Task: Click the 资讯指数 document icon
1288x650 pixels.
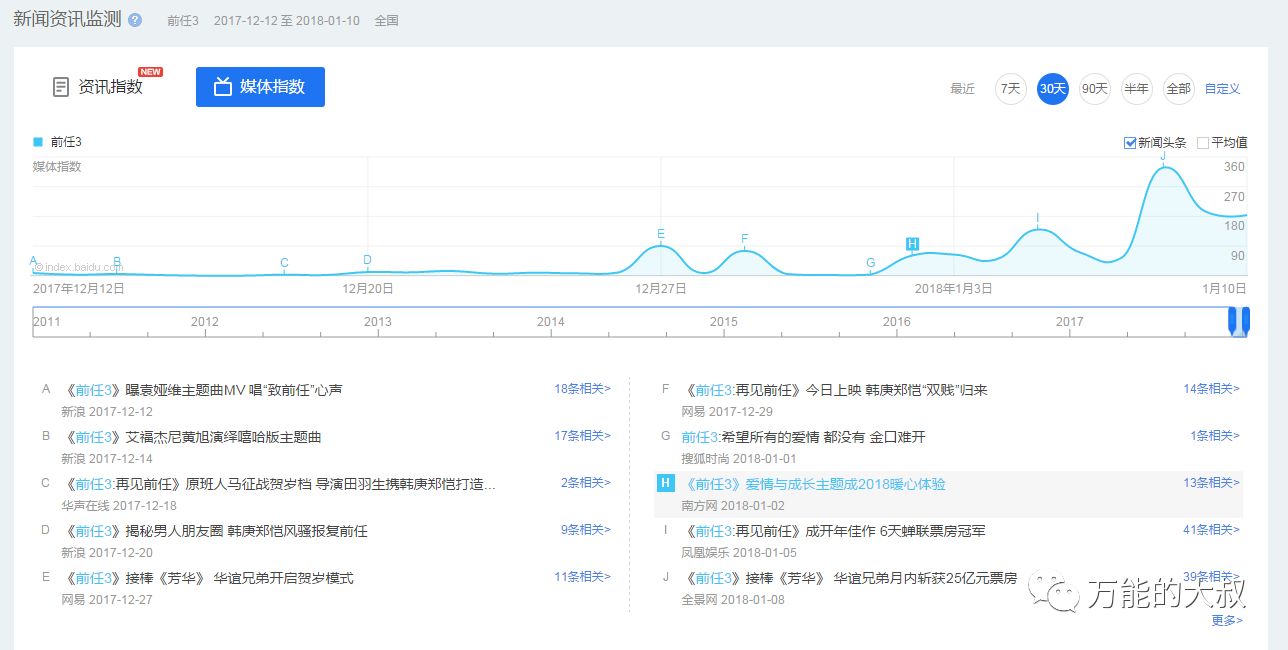Action: (x=61, y=87)
